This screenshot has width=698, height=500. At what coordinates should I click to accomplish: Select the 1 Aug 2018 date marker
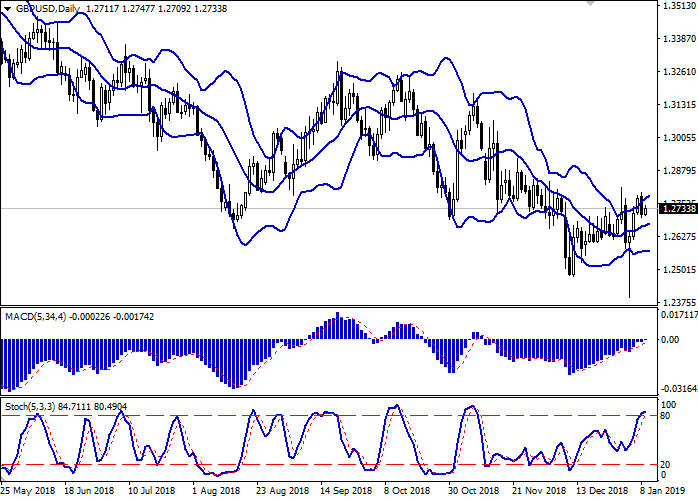point(215,492)
